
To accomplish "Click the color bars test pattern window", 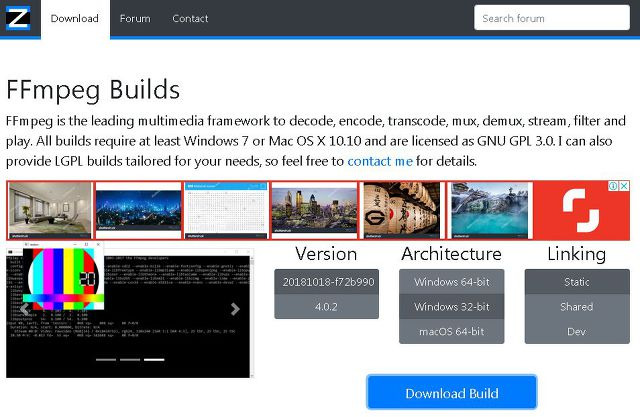I will [63, 276].
